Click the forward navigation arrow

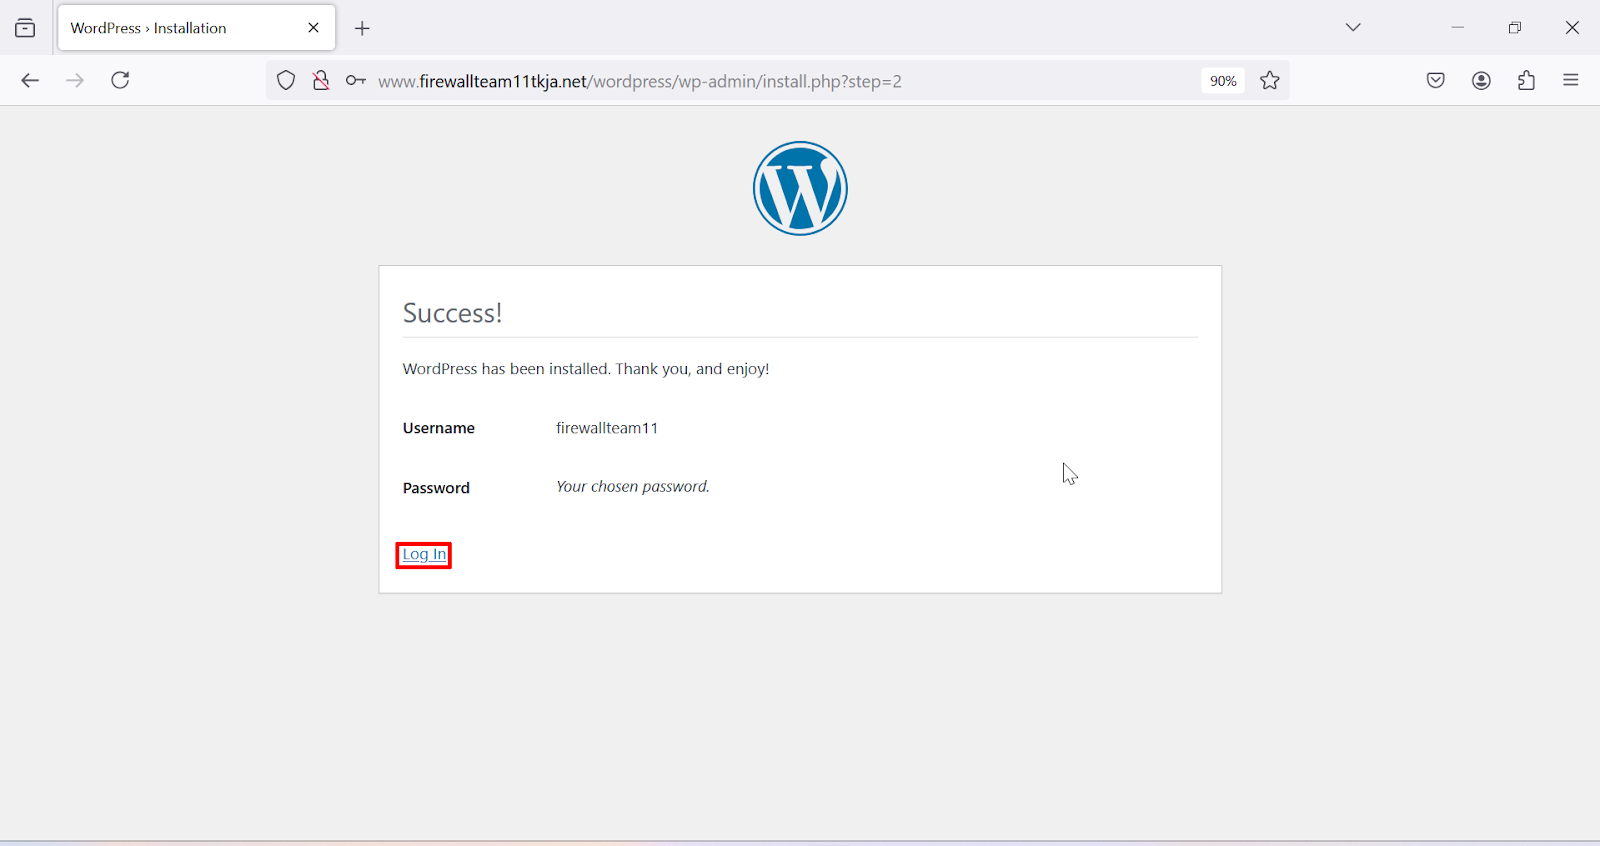pyautogui.click(x=75, y=81)
